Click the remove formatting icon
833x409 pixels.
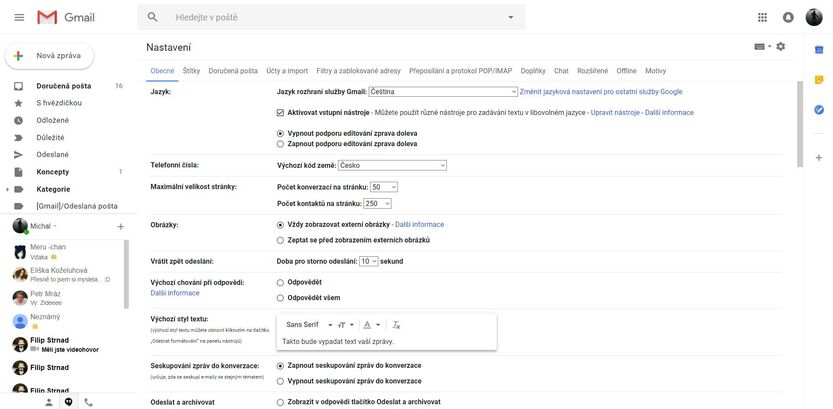point(396,325)
